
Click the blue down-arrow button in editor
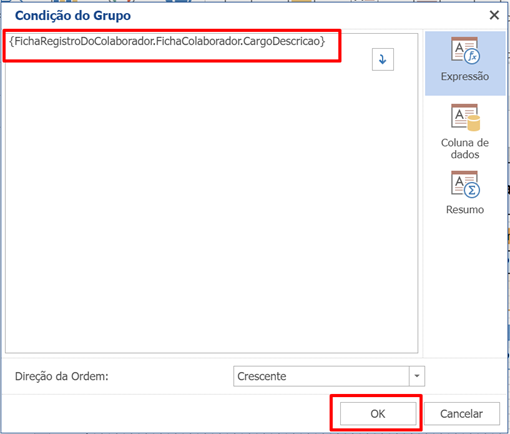click(x=383, y=59)
